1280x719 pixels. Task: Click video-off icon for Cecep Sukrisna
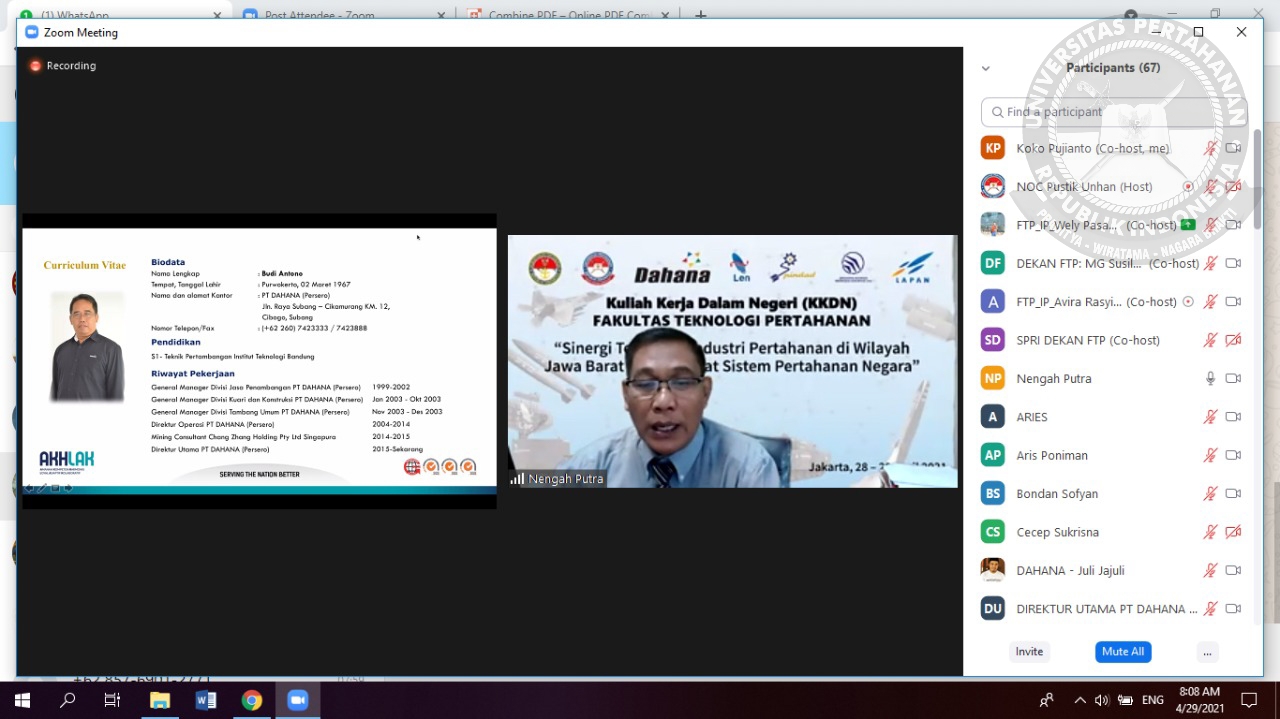coord(1233,532)
